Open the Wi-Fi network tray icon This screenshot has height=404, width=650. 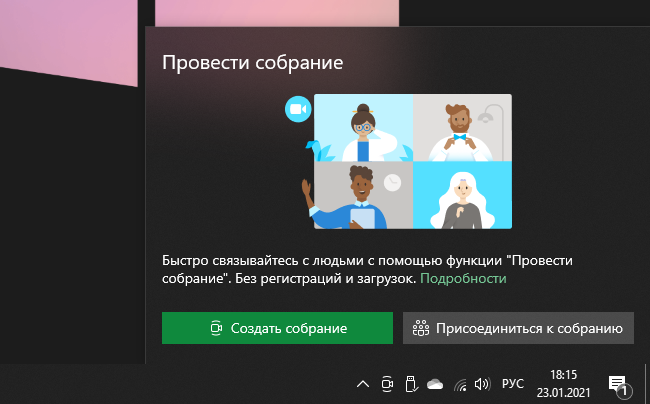tap(460, 385)
